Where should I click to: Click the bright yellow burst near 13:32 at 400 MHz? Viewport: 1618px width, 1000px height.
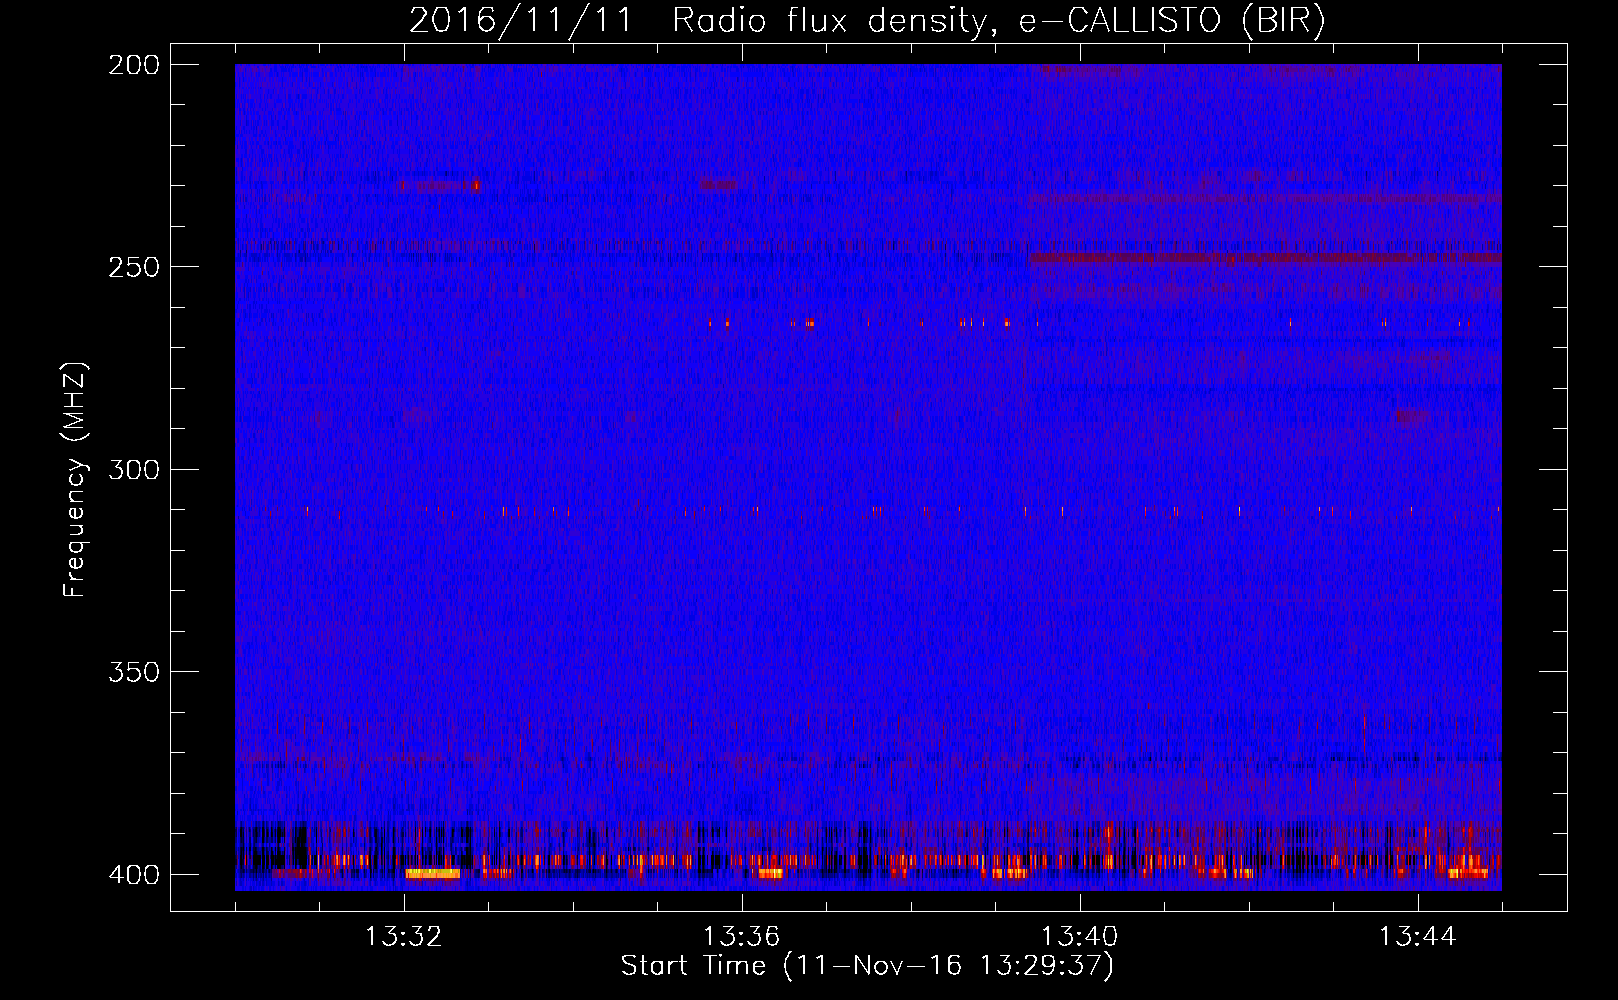(x=433, y=873)
